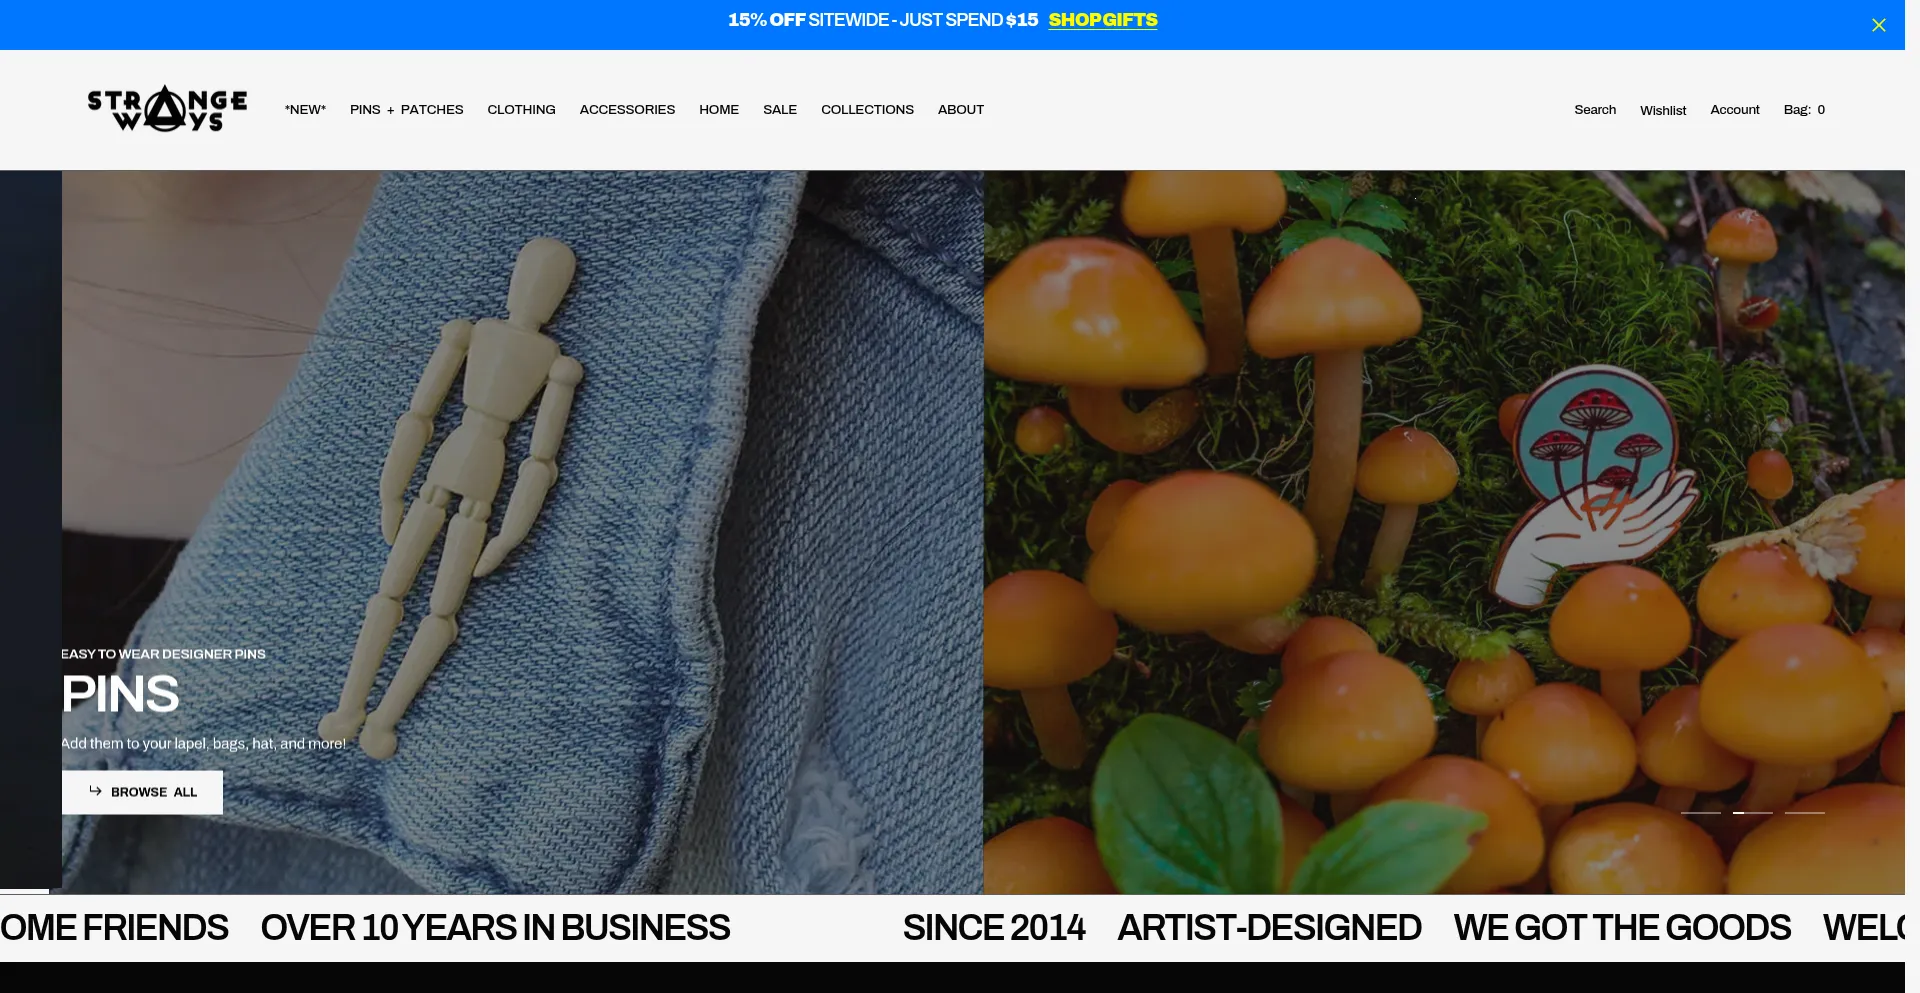Open the Search option

1594,110
